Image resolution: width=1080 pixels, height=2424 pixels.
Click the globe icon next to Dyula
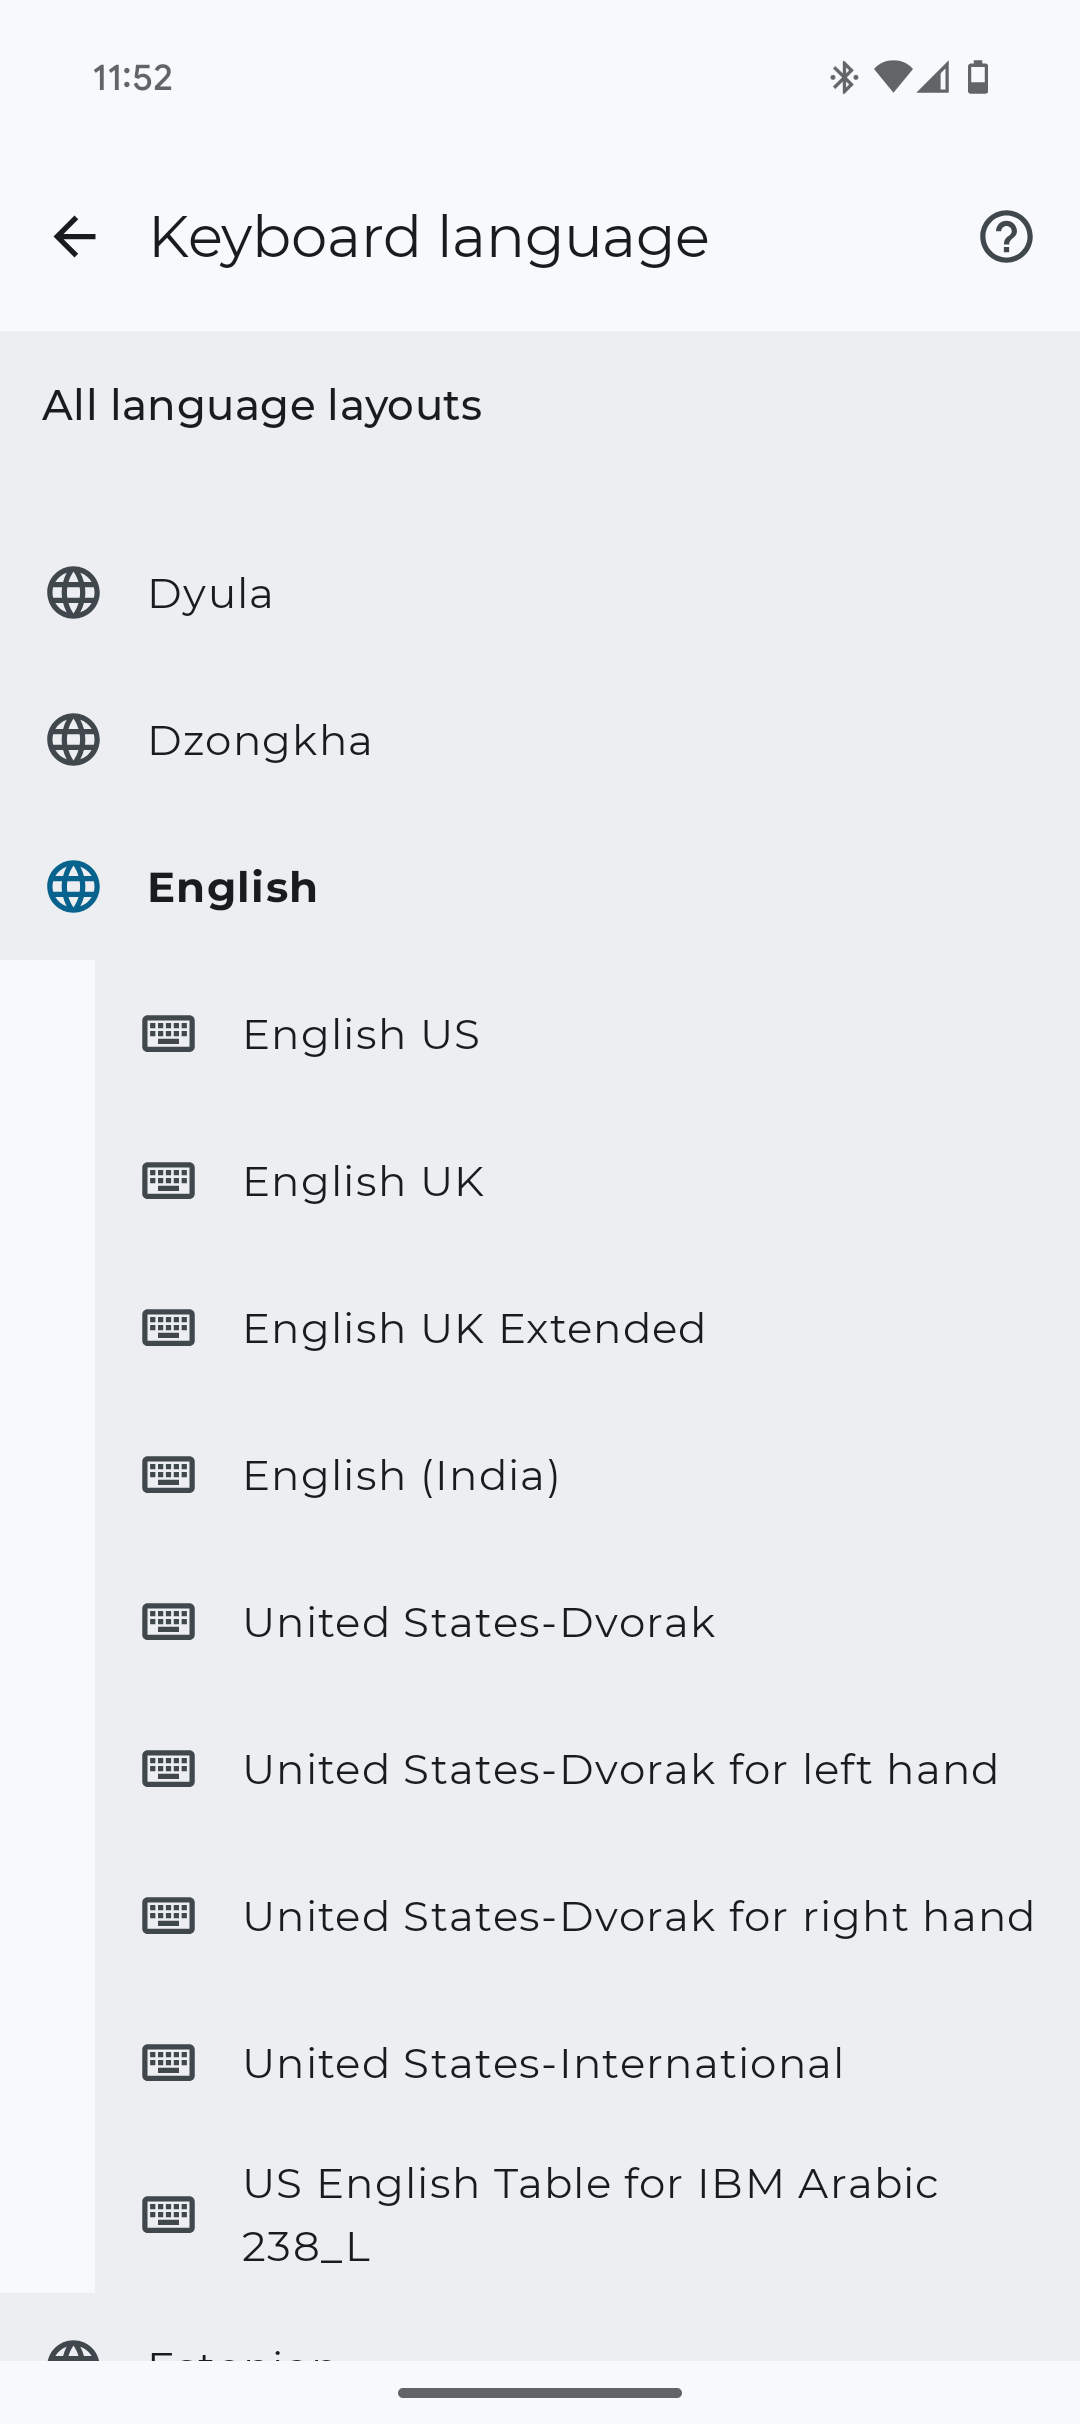72,592
